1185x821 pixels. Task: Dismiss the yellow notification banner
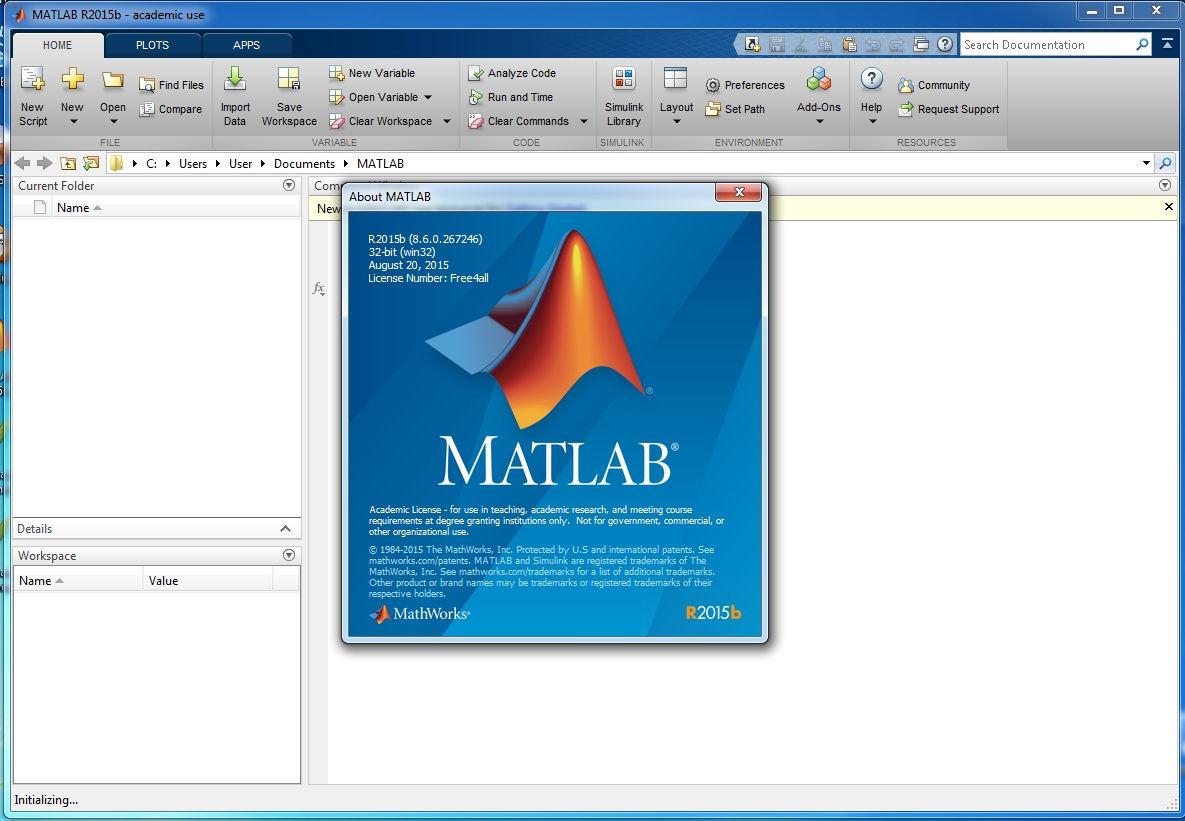(1168, 206)
